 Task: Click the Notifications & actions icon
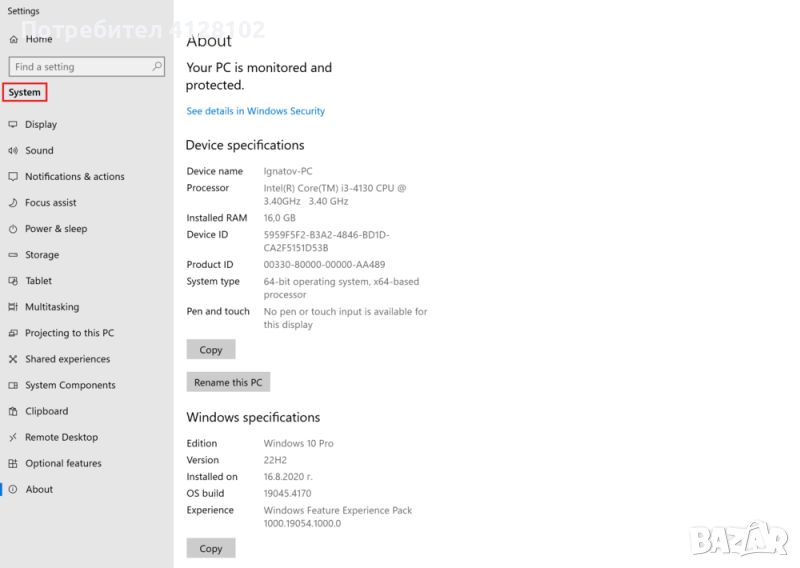pos(13,177)
